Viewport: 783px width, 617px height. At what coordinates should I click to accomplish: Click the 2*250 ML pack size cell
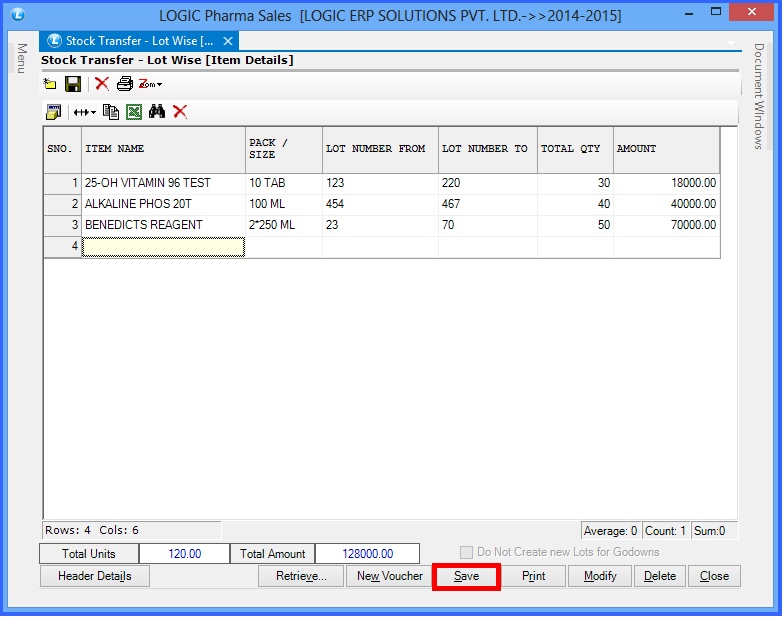pyautogui.click(x=284, y=225)
